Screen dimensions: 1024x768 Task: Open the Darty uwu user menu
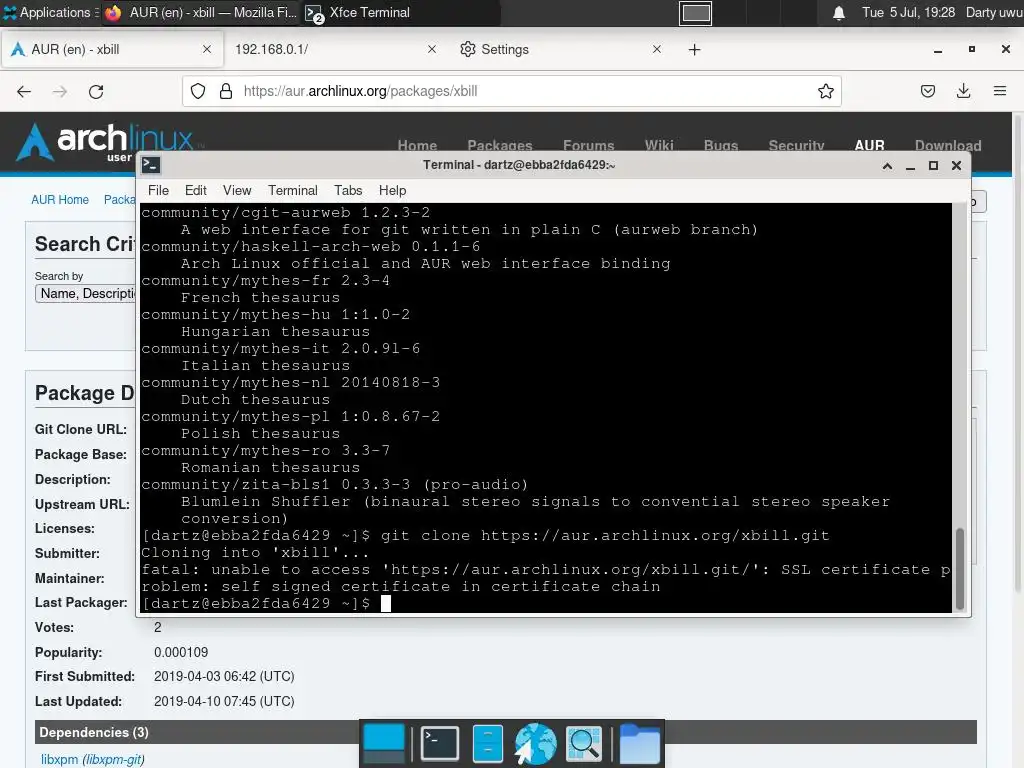(994, 12)
